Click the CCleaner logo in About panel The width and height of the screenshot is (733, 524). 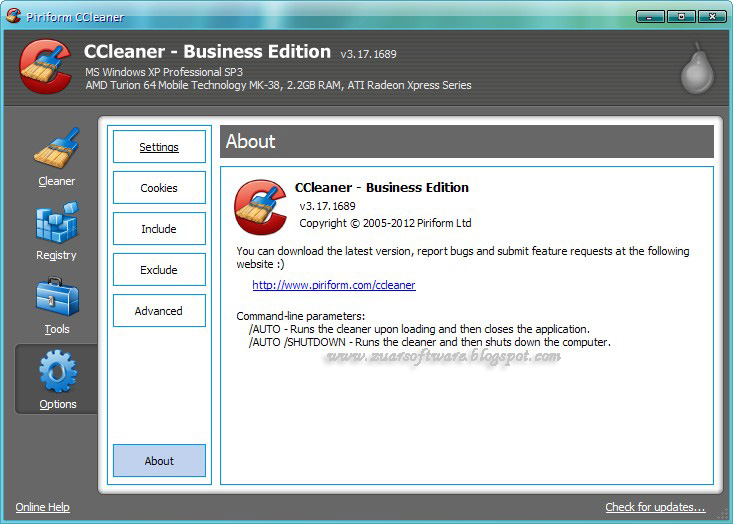[x=260, y=207]
